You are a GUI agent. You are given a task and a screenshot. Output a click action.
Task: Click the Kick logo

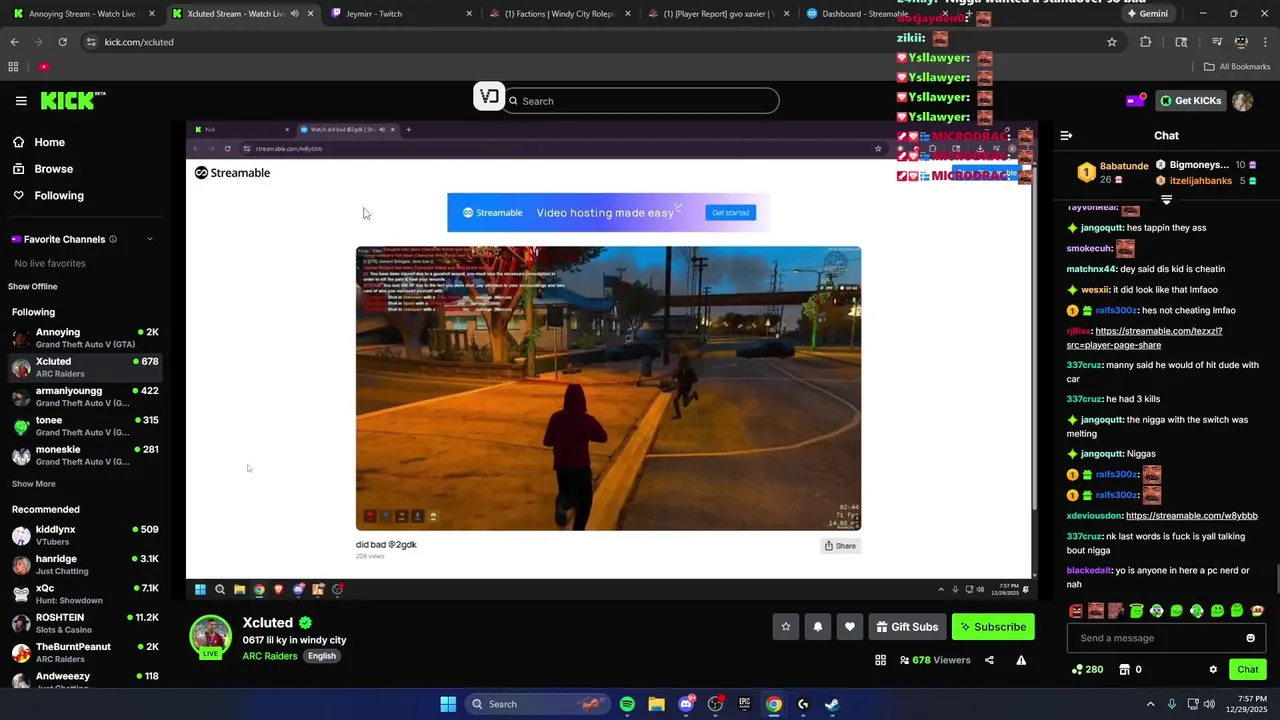point(73,100)
